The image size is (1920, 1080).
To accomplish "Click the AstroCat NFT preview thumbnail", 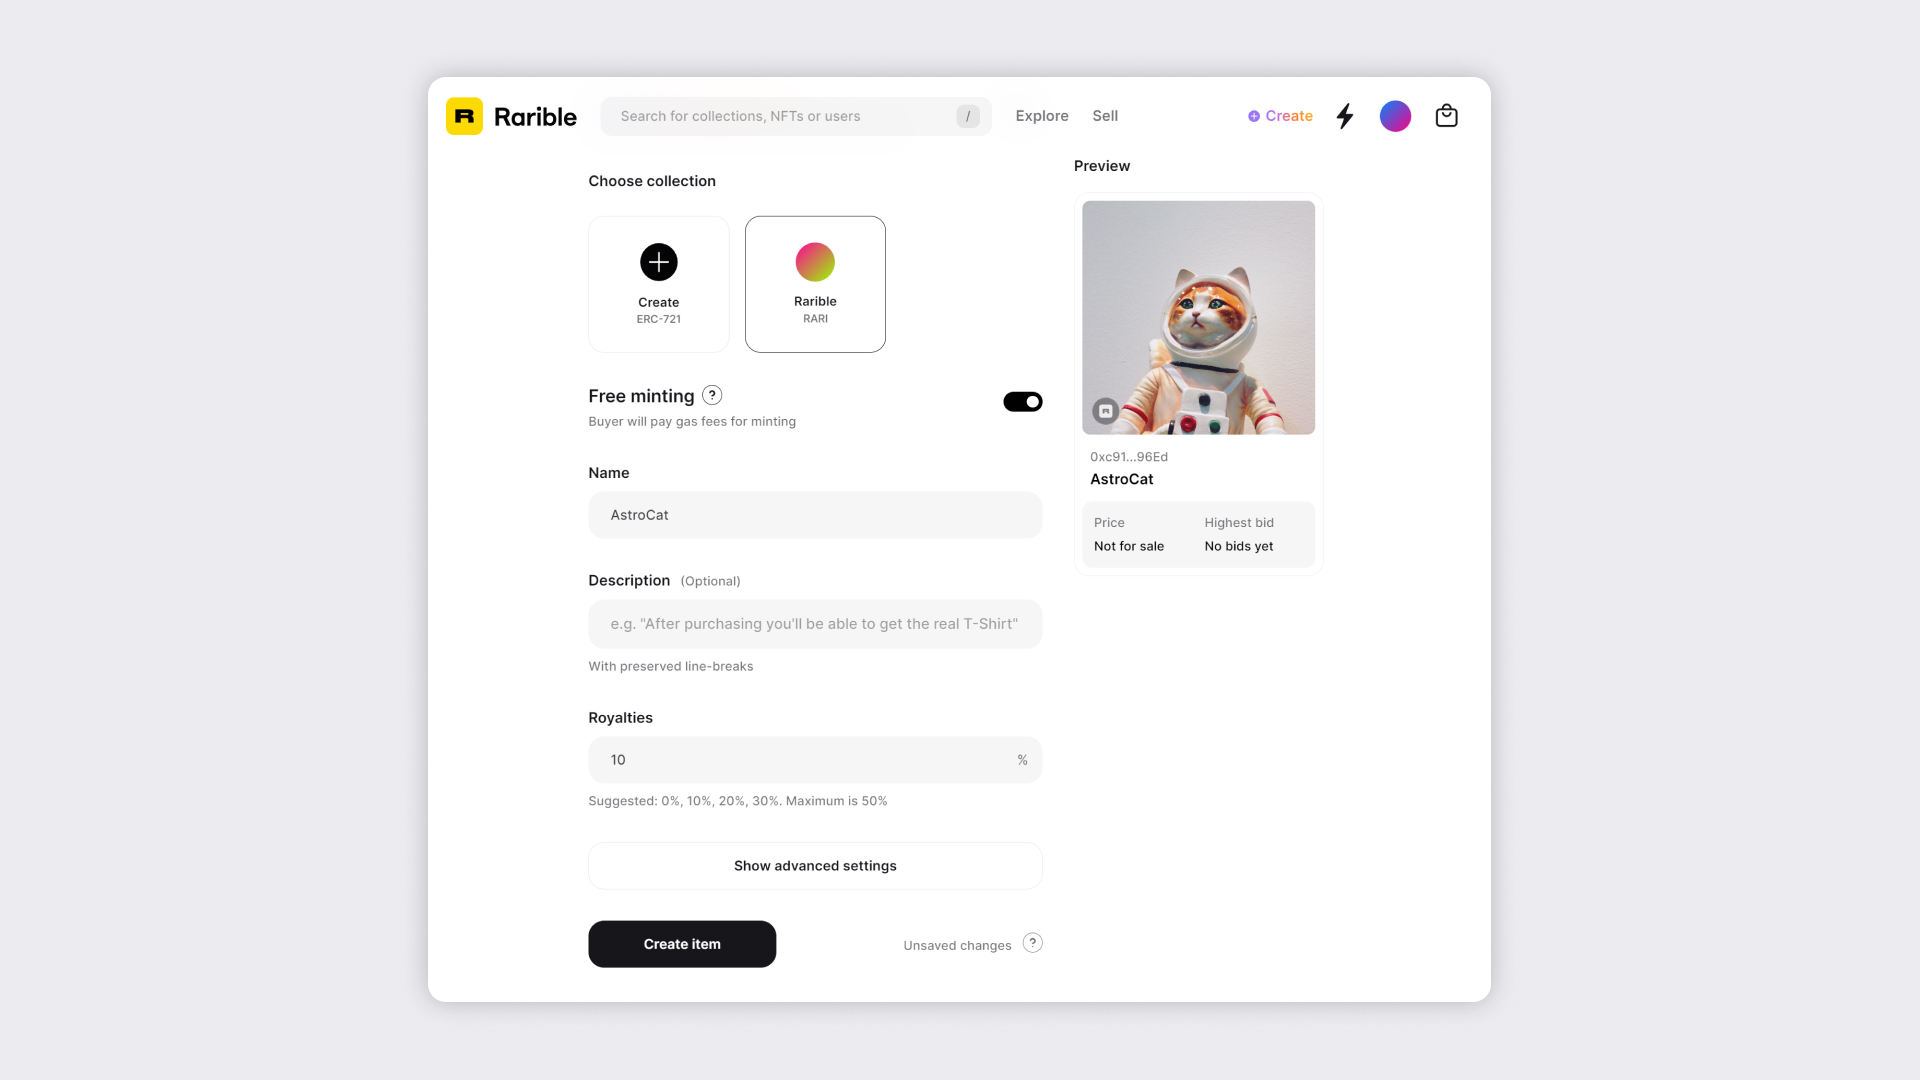I will pyautogui.click(x=1197, y=316).
